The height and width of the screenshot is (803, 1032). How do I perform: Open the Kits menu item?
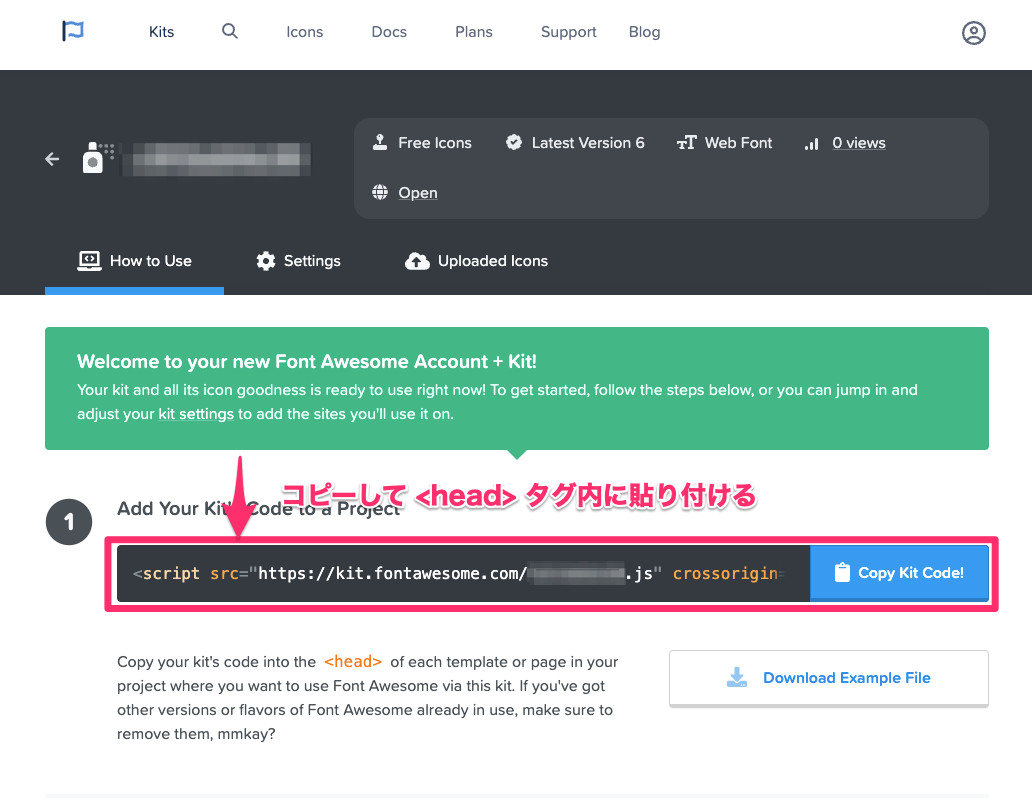[x=161, y=32]
